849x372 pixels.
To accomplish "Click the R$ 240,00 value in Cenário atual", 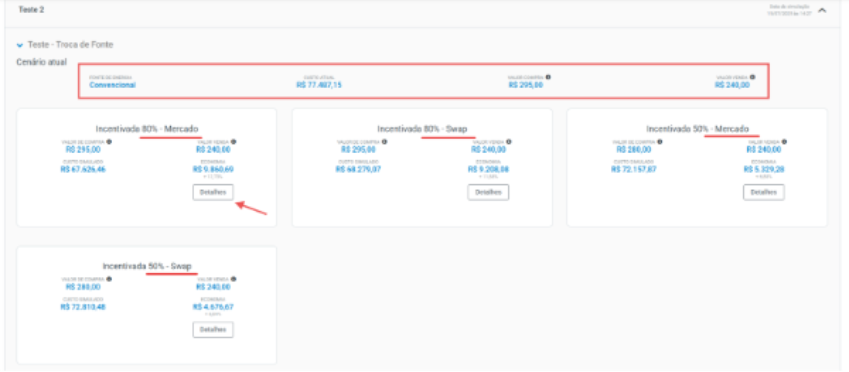I will coord(732,85).
